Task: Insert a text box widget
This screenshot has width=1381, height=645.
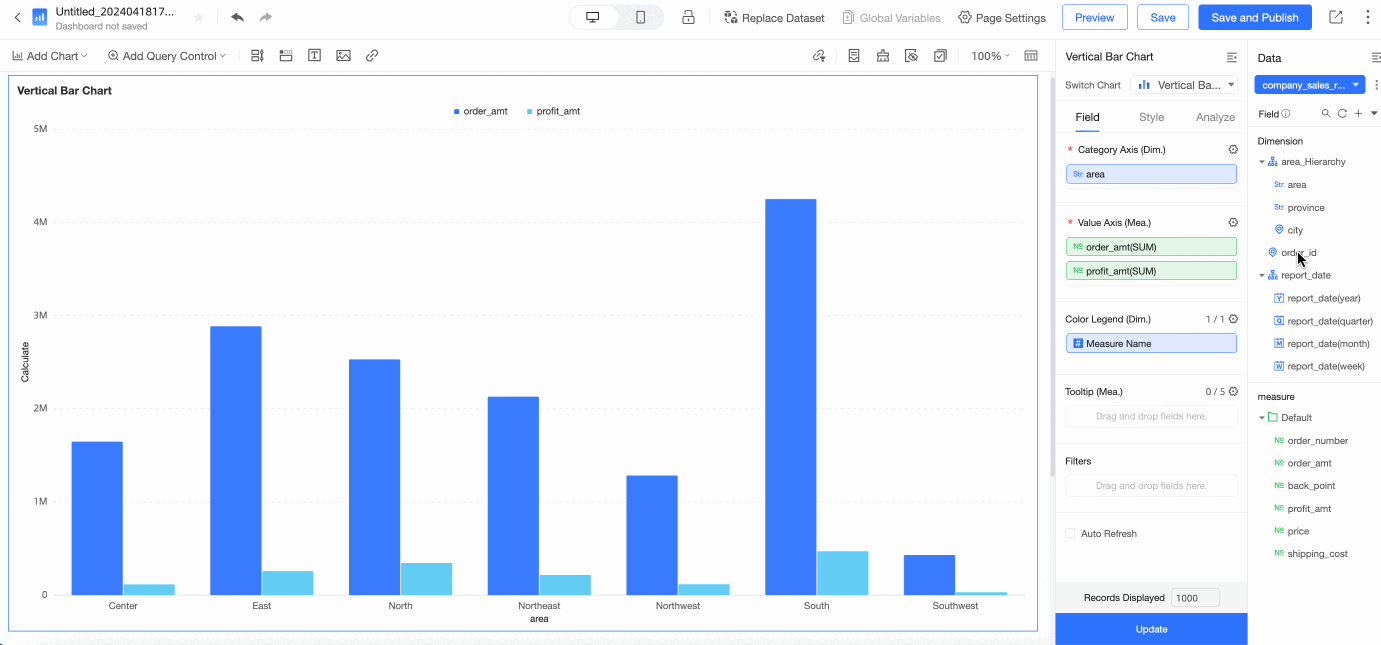Action: coord(314,56)
